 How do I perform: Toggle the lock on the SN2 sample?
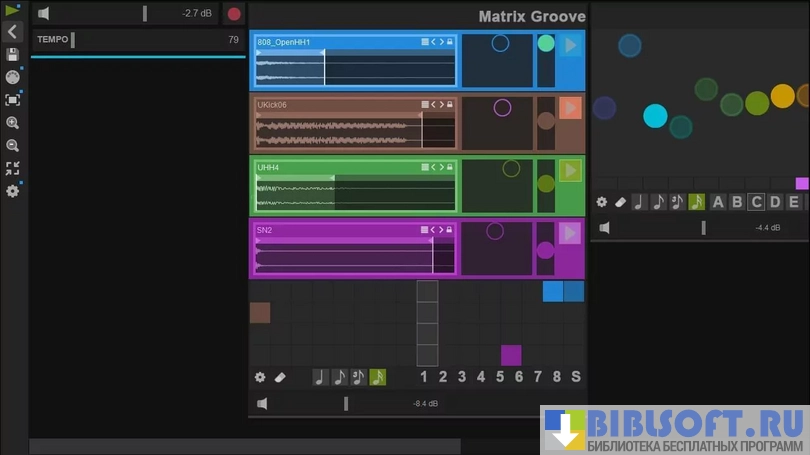tap(450, 230)
